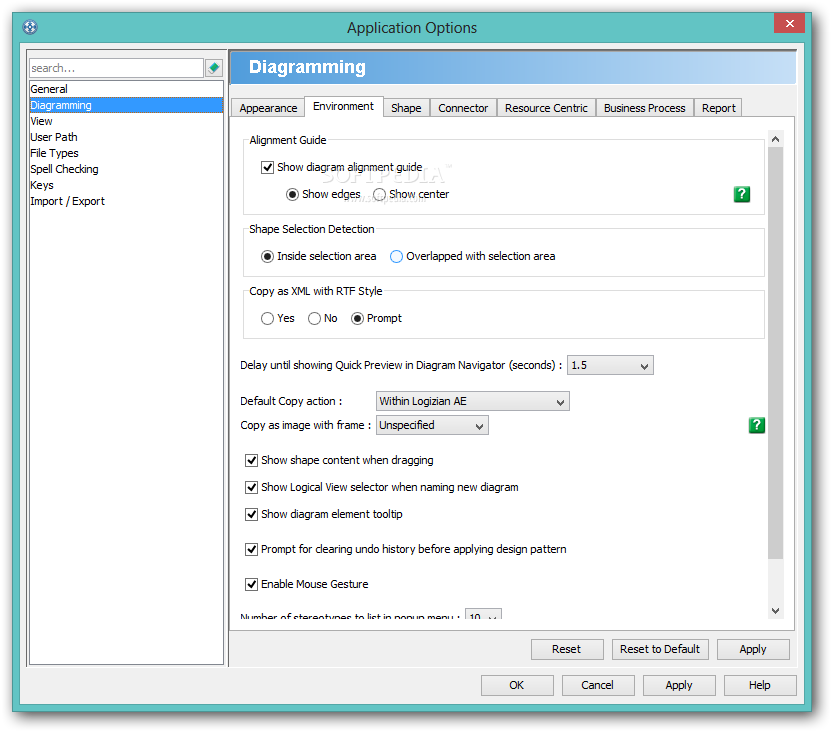
Task: Click the scrollbar down arrow
Action: pyautogui.click(x=775, y=611)
